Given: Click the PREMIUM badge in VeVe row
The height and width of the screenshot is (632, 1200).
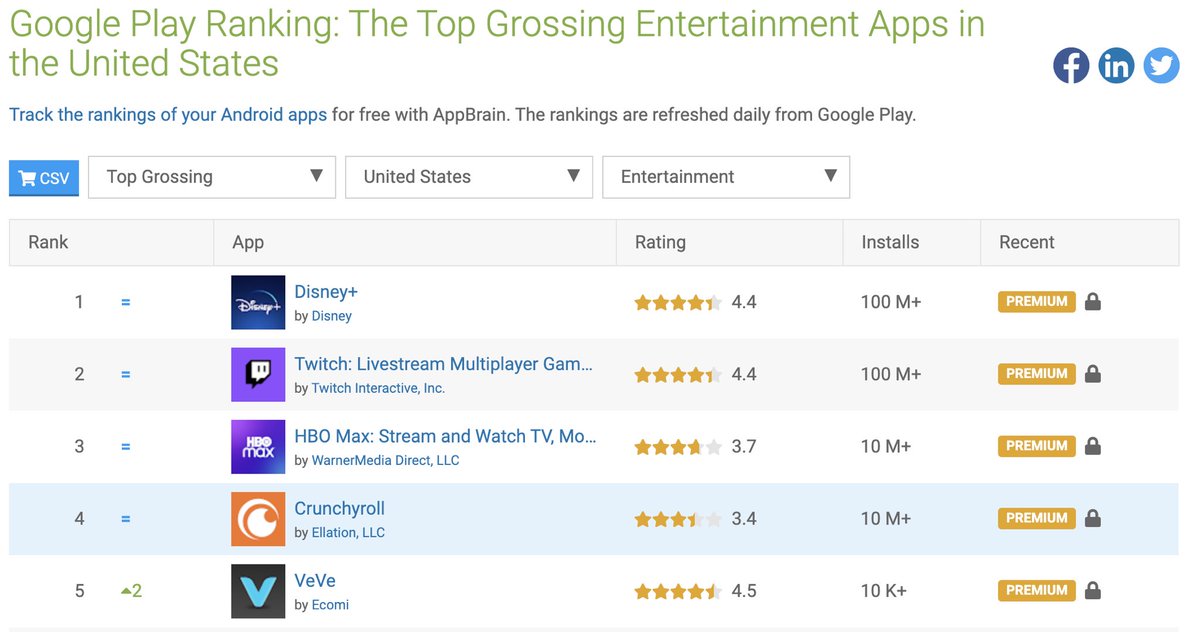Looking at the screenshot, I should [1037, 590].
